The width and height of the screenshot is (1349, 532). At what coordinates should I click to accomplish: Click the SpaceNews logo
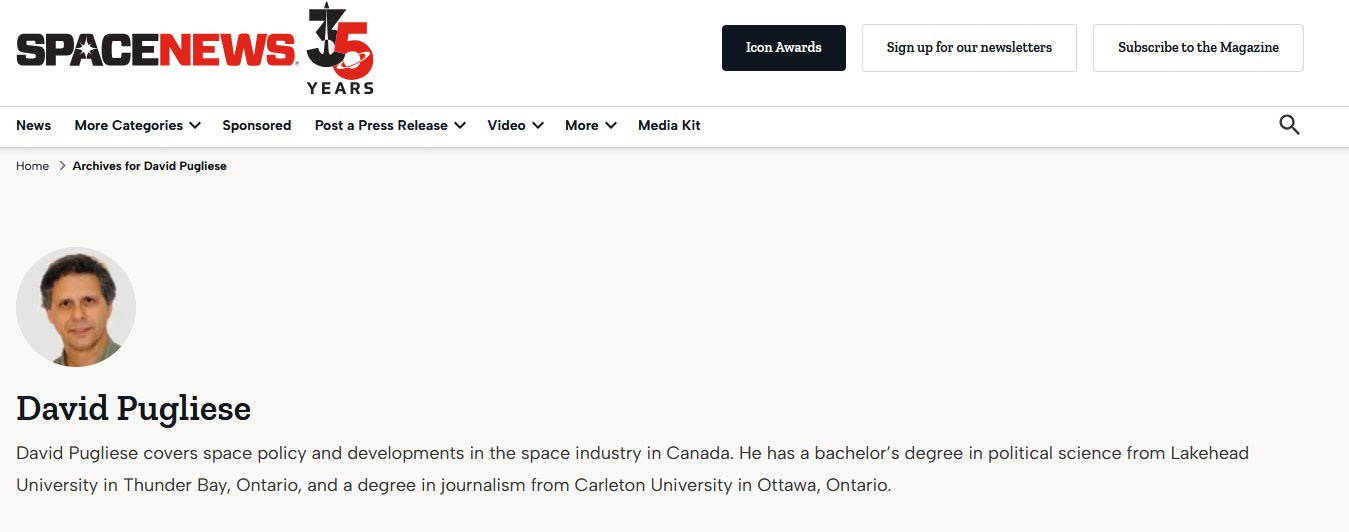click(156, 49)
